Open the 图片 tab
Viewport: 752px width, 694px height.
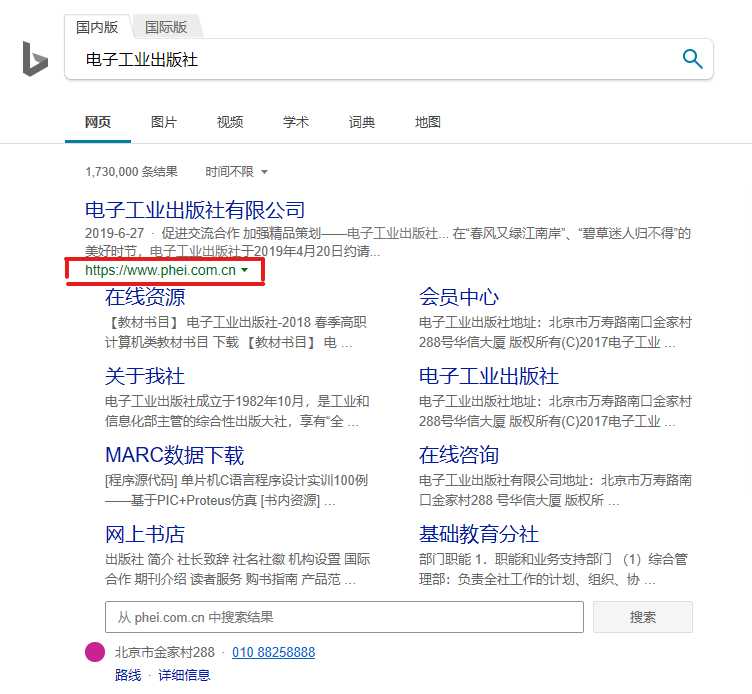(164, 122)
